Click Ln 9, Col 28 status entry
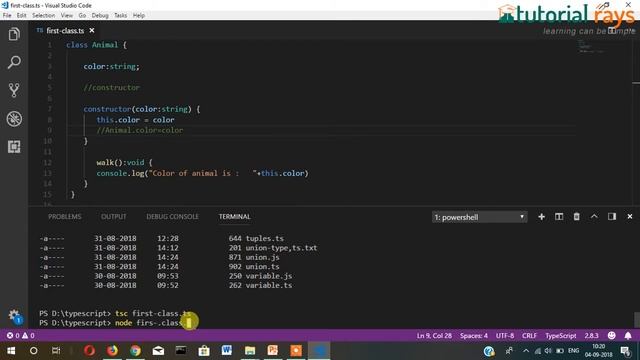Screen dimensions: 640x360 click(434, 336)
